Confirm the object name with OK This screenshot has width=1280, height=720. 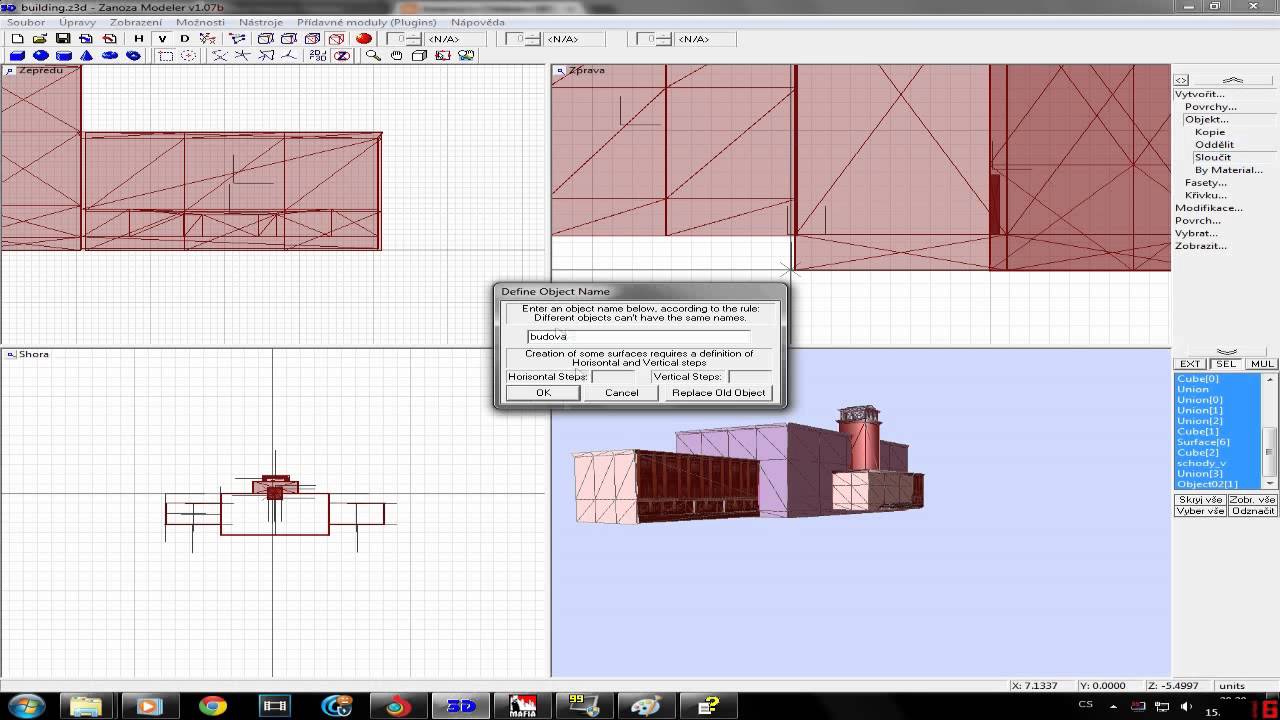(543, 392)
